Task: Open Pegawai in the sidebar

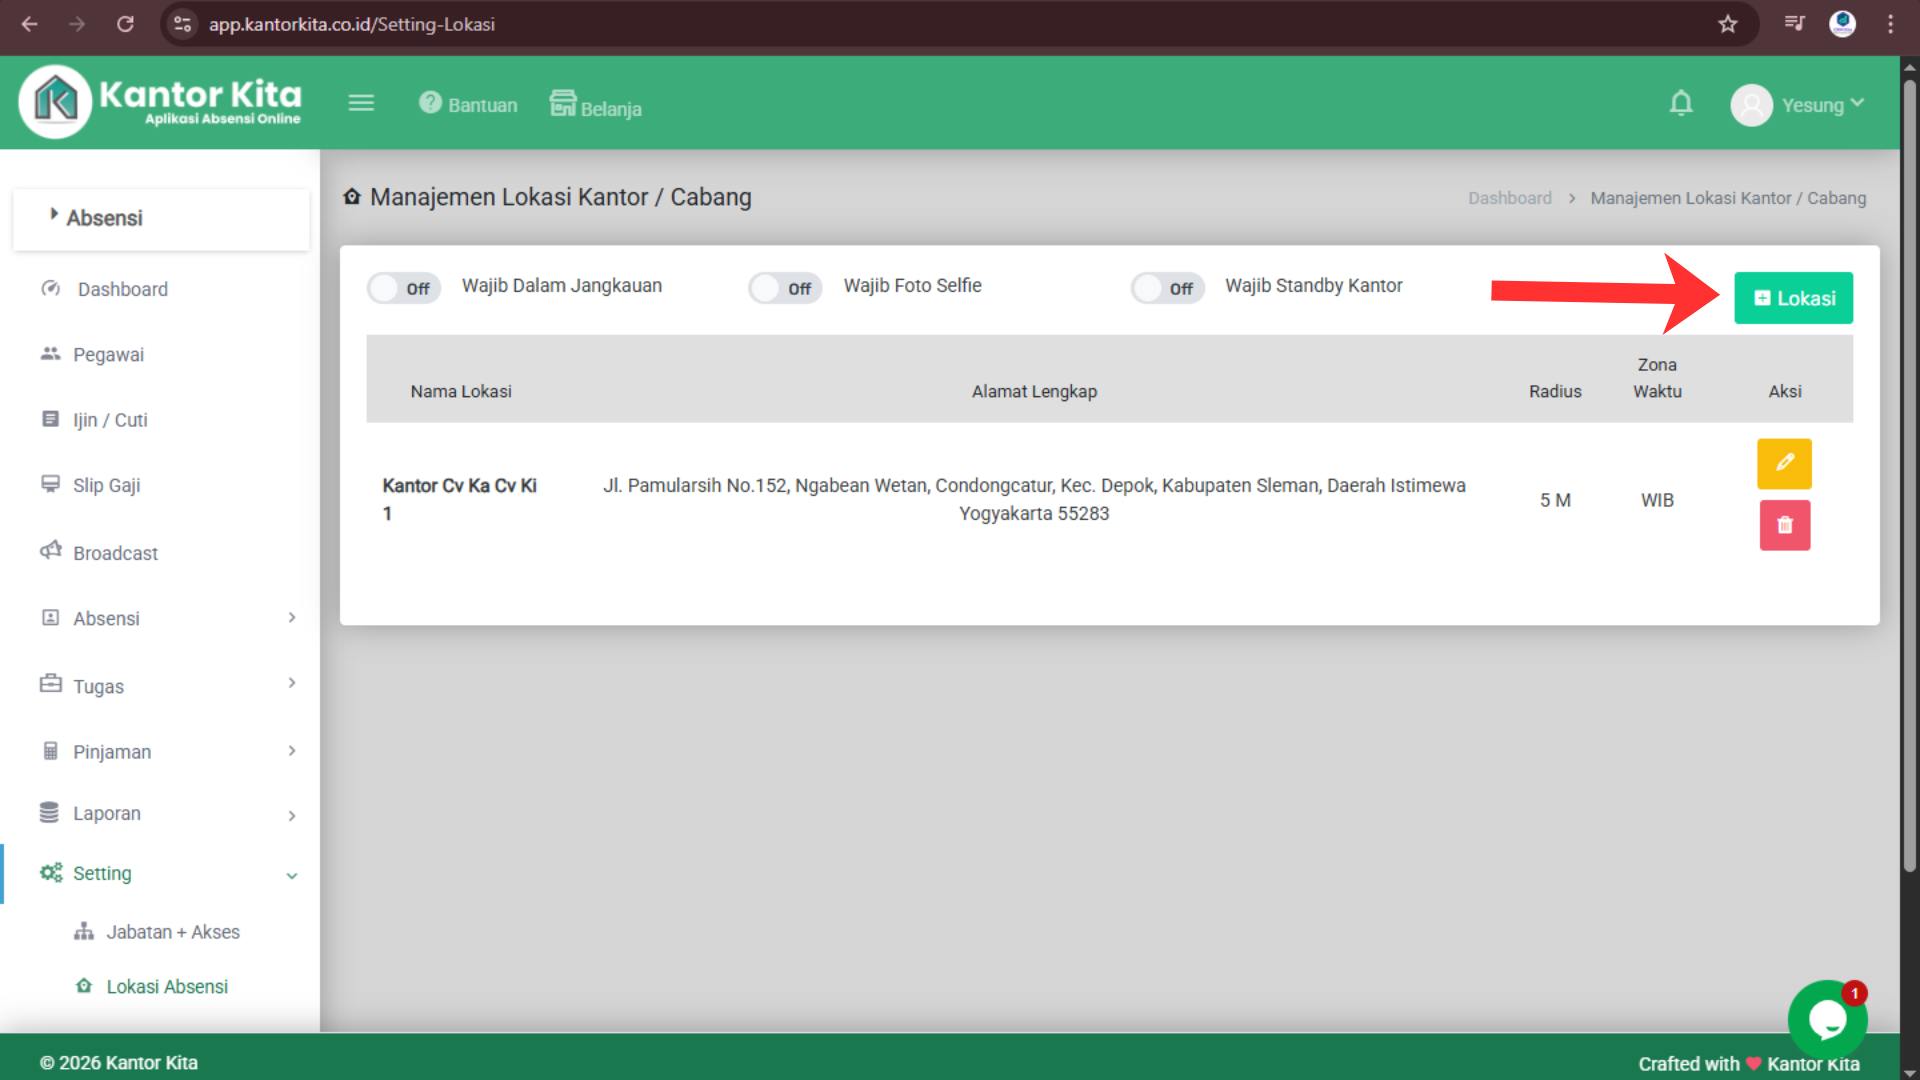Action: [108, 355]
